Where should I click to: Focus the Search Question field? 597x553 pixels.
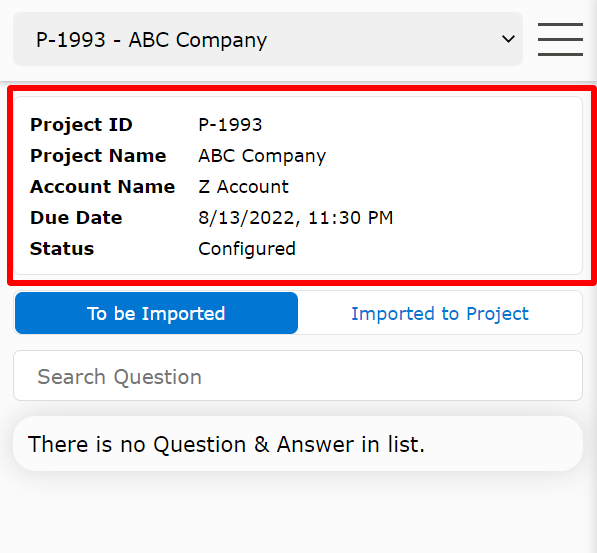pyautogui.click(x=298, y=376)
